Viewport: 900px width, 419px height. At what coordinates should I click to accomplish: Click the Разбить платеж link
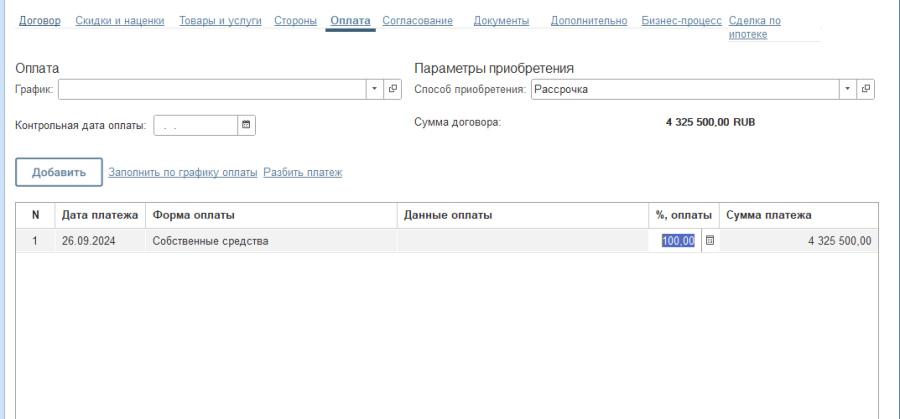(302, 172)
